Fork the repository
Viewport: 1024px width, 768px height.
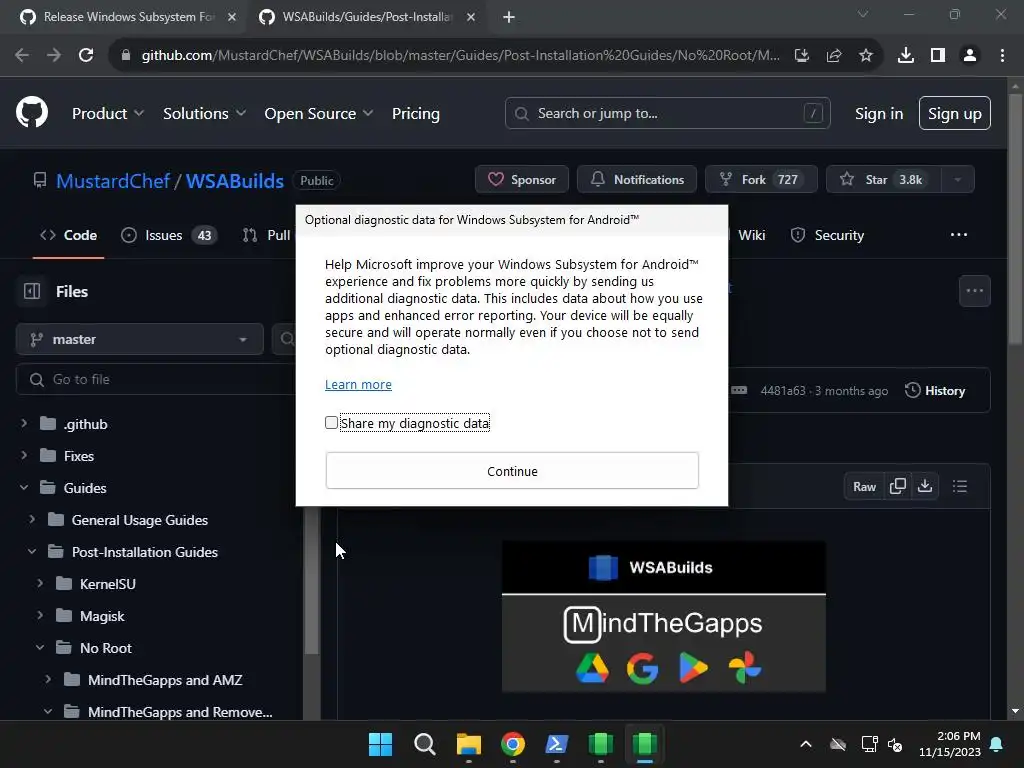tap(761, 180)
